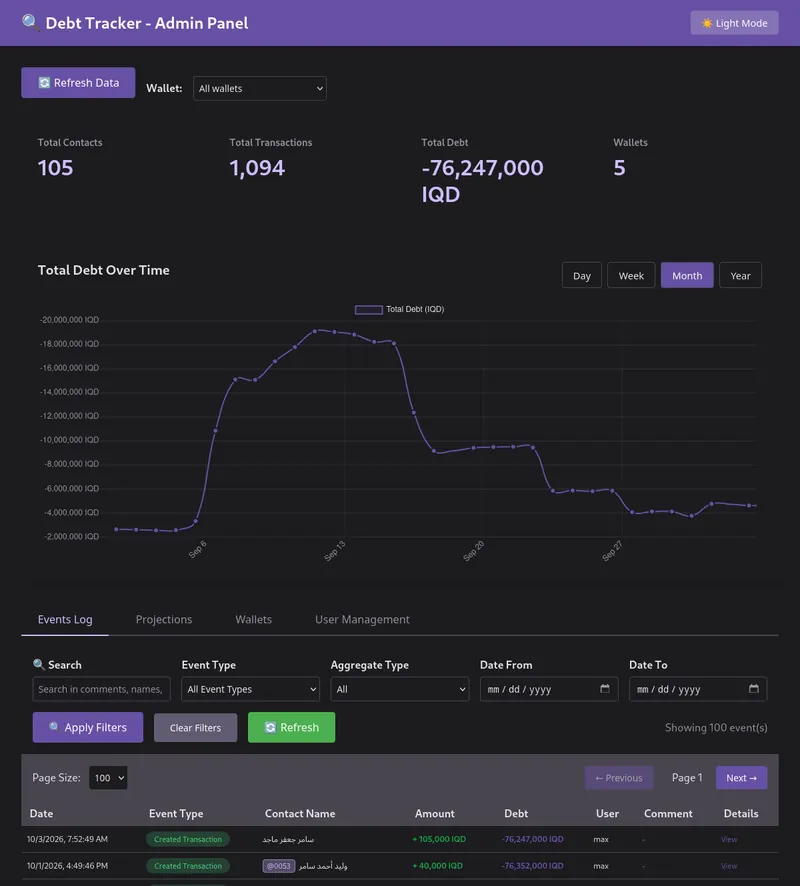Click Created Transaction badge in the 10/3/2026 row
800x886 pixels.
click(188, 839)
